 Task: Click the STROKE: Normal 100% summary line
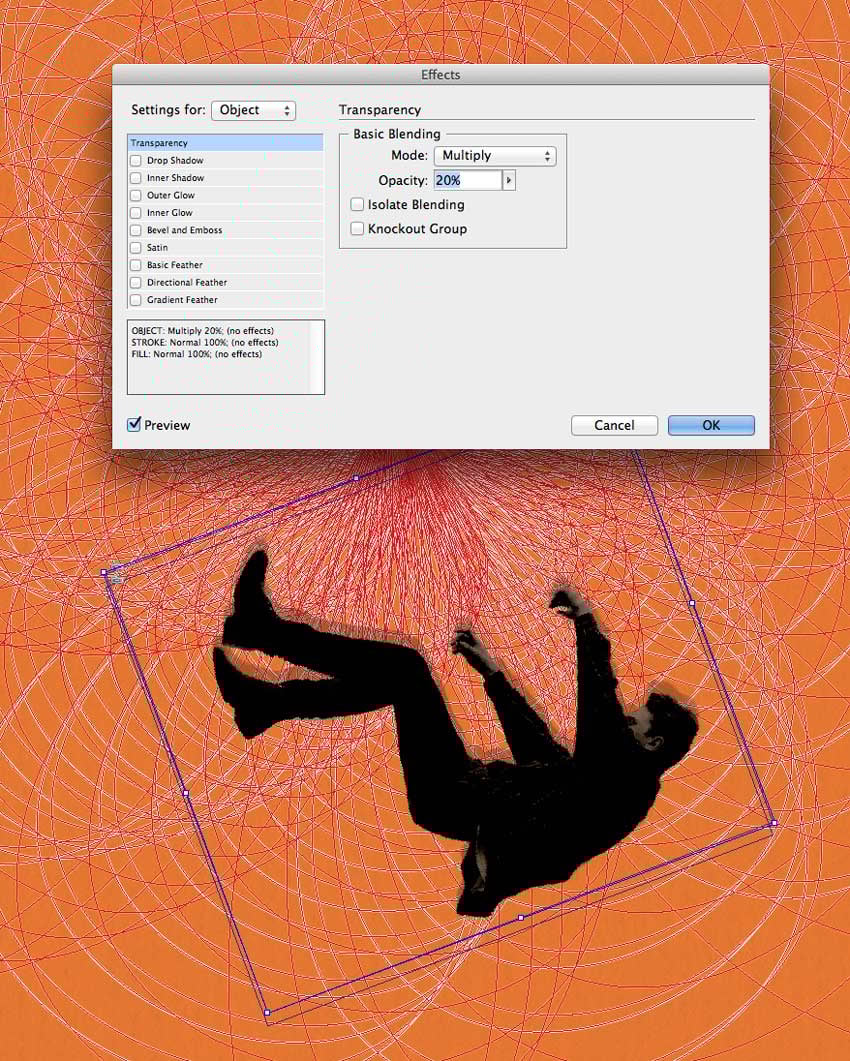[204, 342]
